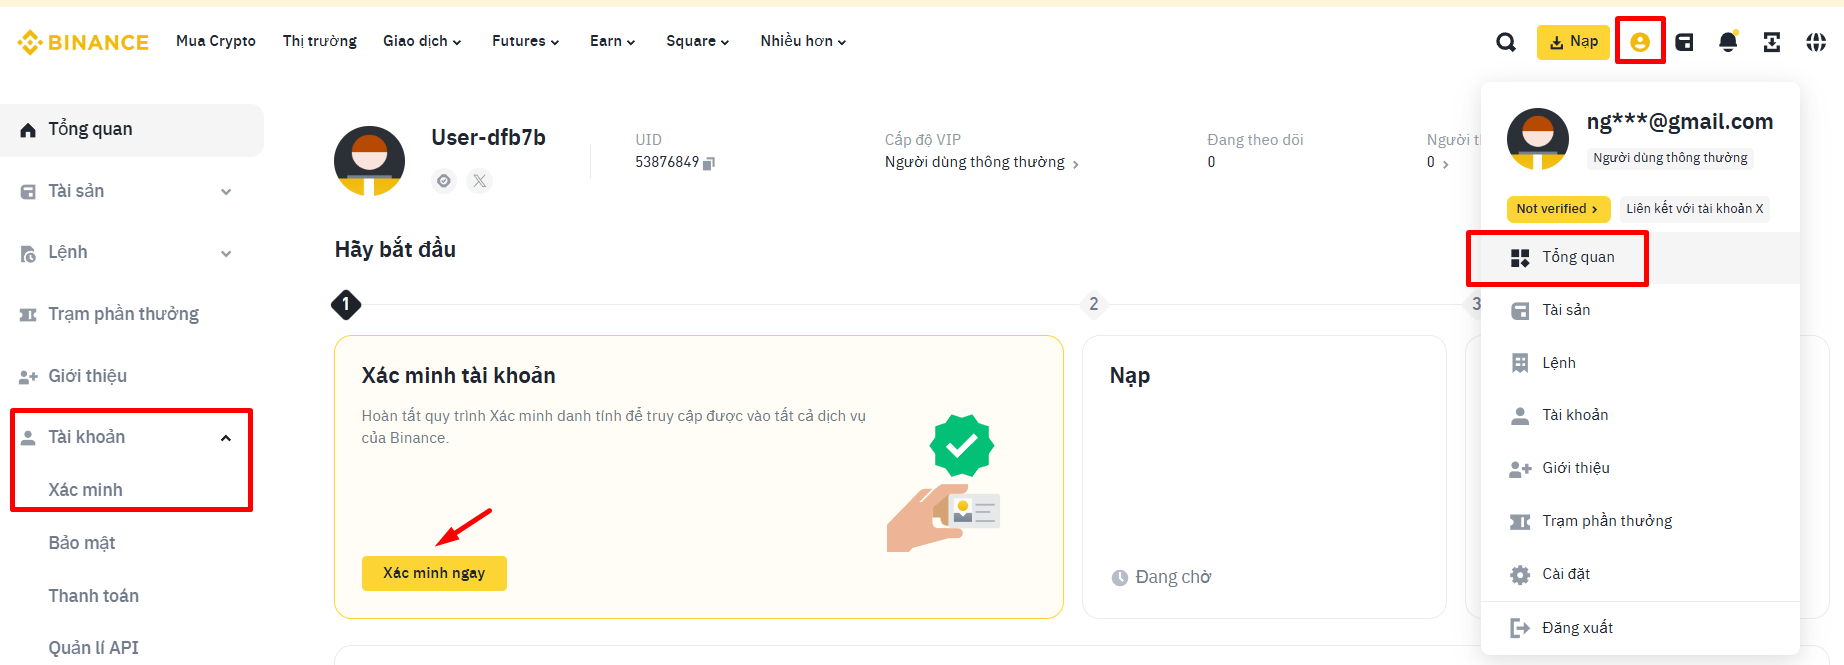Open Giới thiệu in left sidebar
Viewport: 1844px width, 665px height.
(x=132, y=376)
